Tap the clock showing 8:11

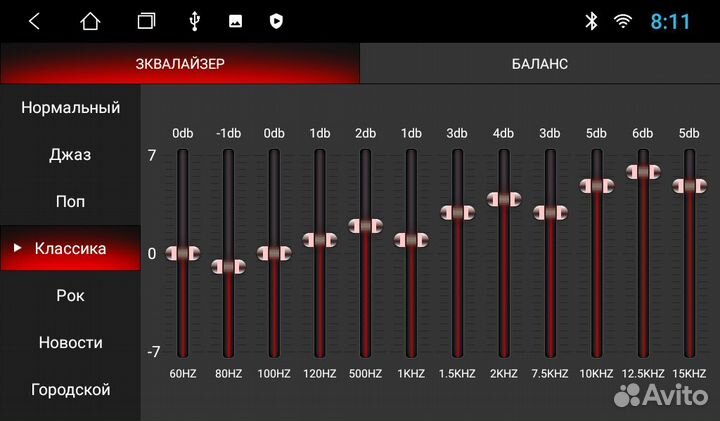click(671, 21)
